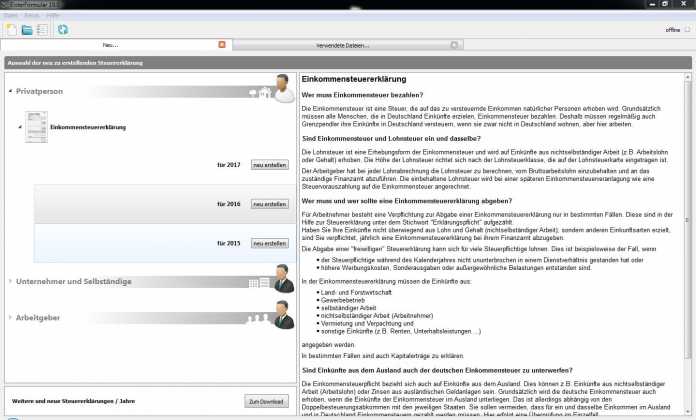This screenshot has height=420, width=696.
Task: Collapse the Privatperson section
Action: 10,91
